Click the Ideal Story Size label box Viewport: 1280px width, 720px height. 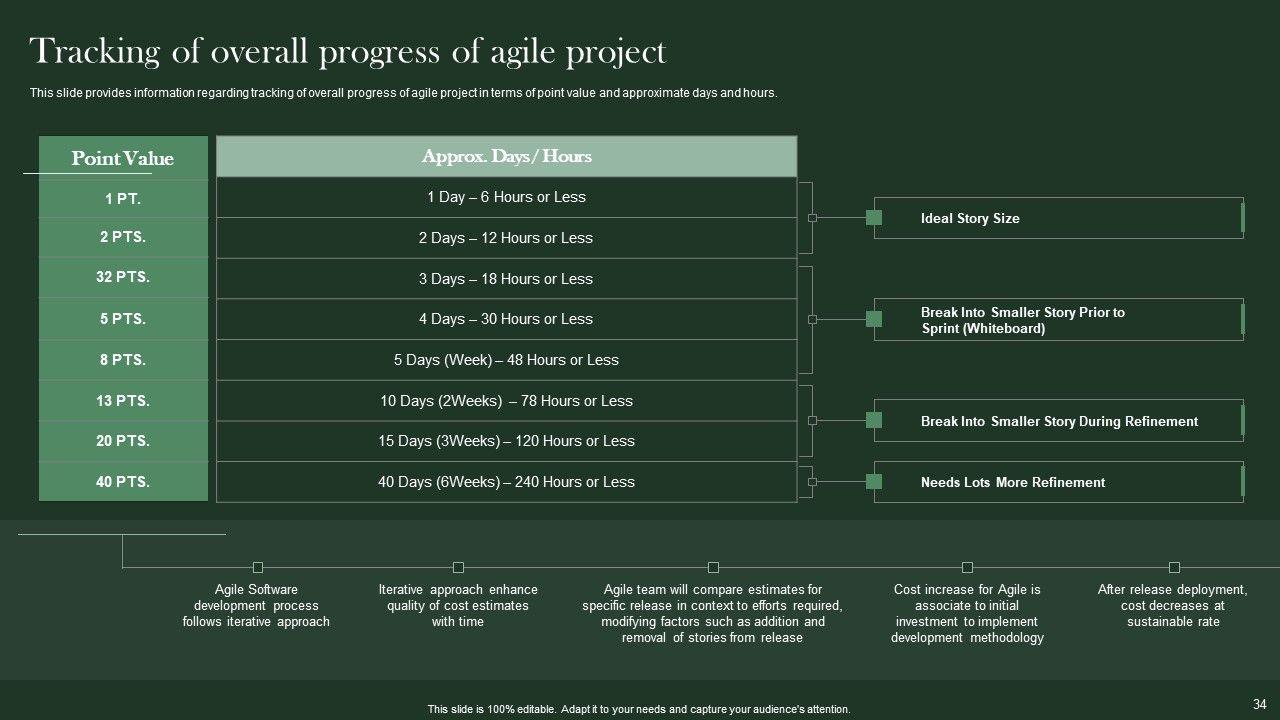tap(1060, 218)
